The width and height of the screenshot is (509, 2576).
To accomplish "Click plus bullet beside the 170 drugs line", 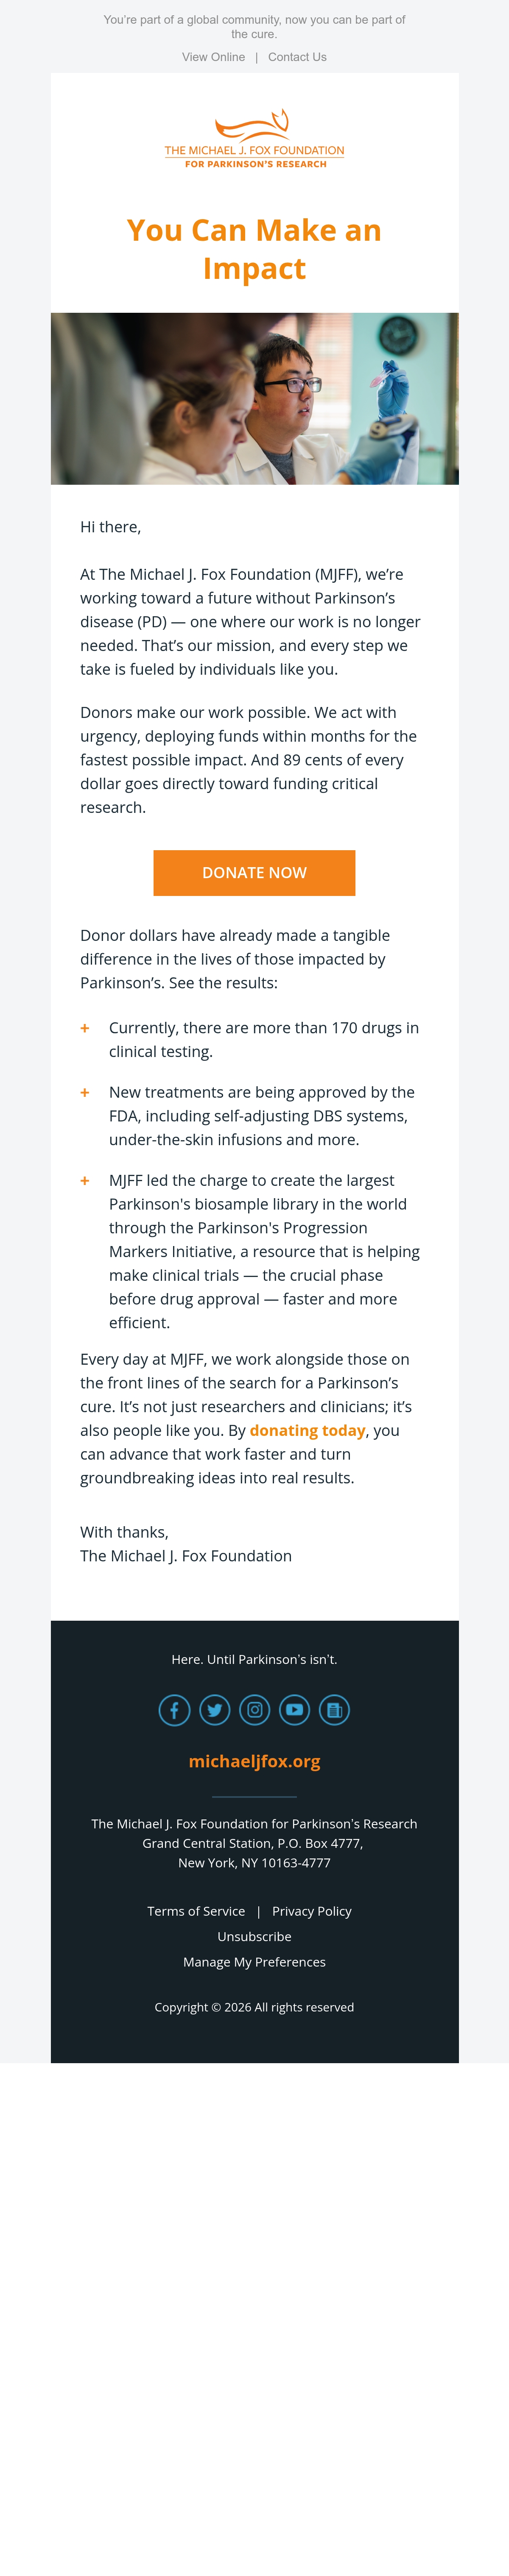I will 85,1028.
